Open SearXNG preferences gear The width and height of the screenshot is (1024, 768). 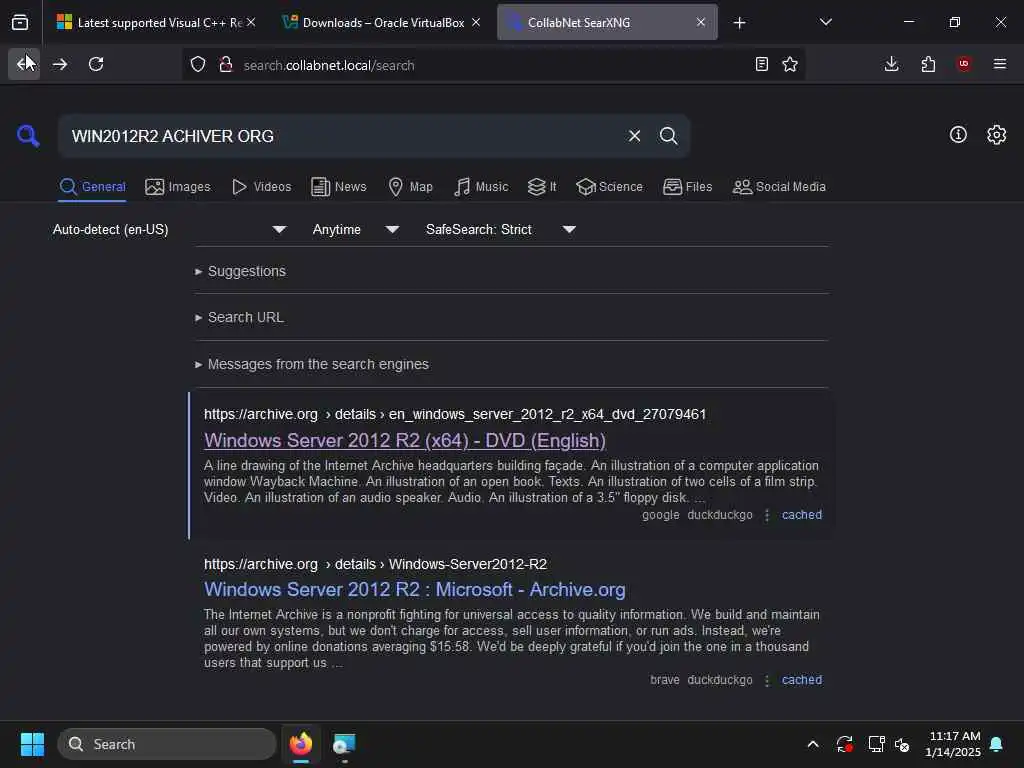997,135
